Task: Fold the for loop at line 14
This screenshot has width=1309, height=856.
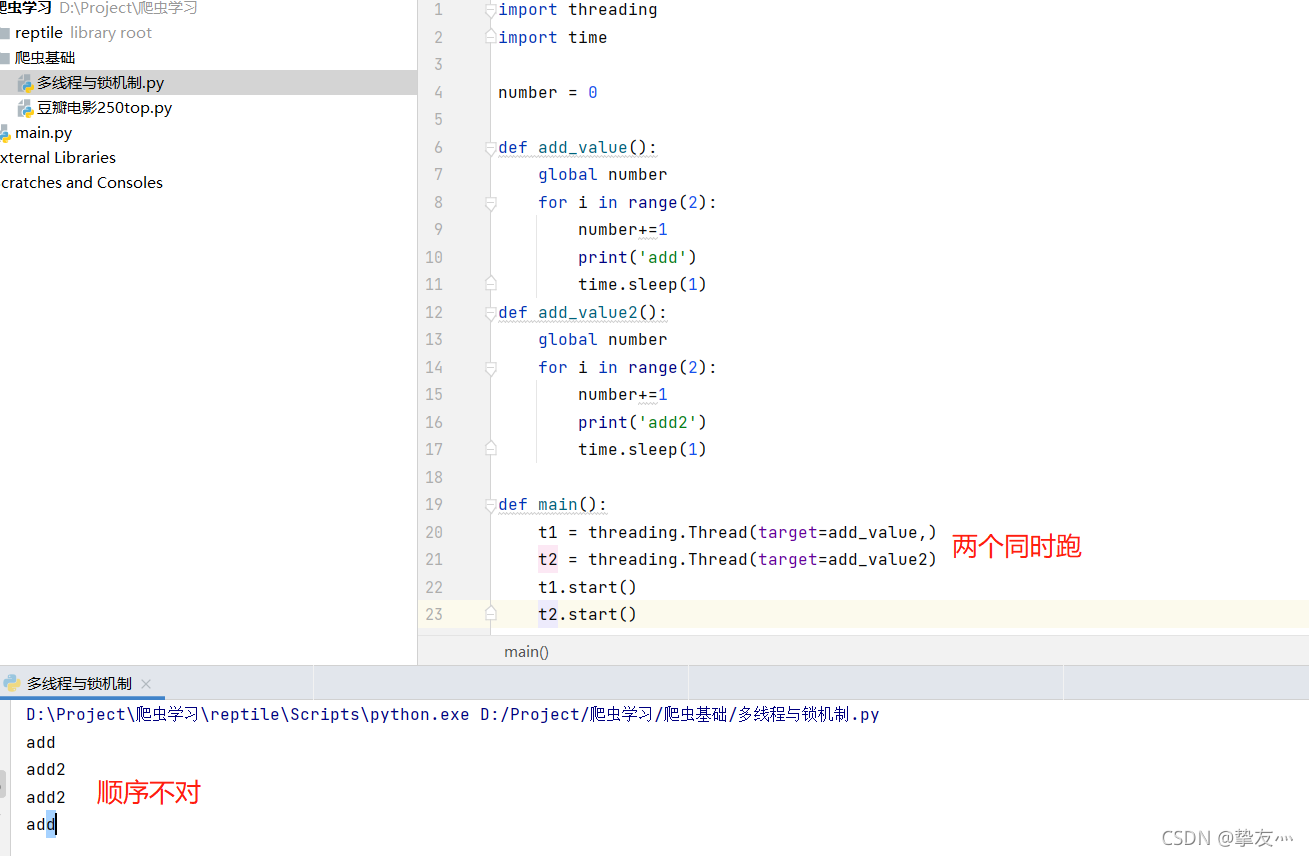Action: [x=490, y=368]
